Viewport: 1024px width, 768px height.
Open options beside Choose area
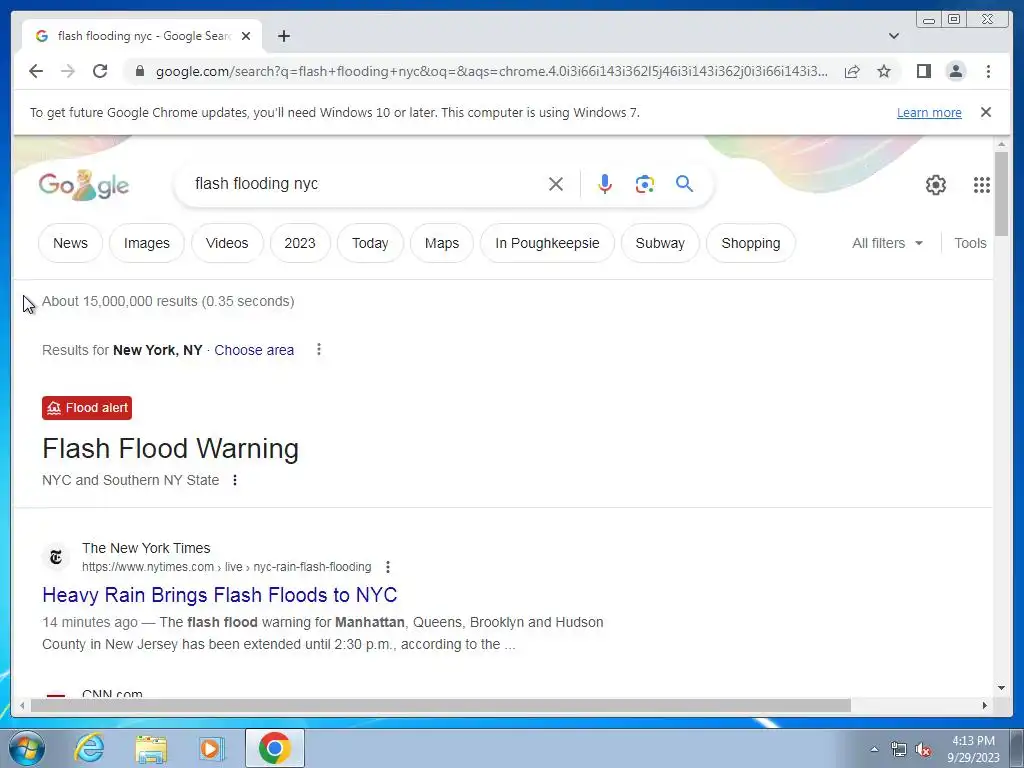pyautogui.click(x=319, y=349)
